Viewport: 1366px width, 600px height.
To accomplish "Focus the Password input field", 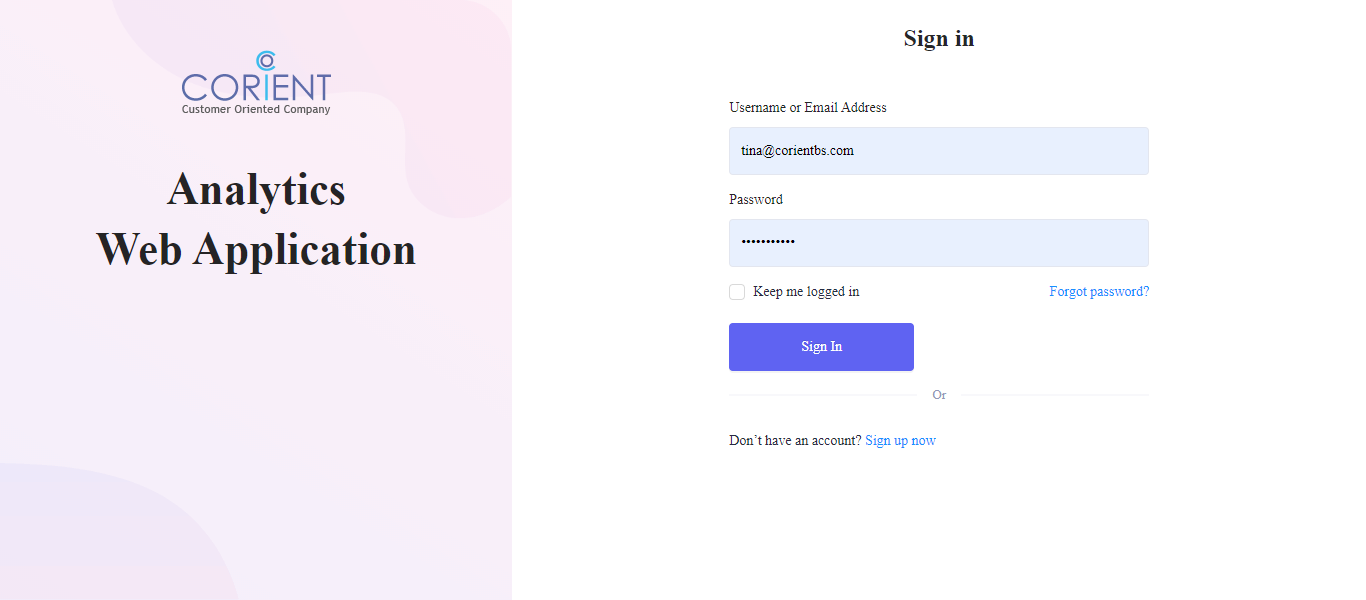I will pyautogui.click(x=939, y=243).
